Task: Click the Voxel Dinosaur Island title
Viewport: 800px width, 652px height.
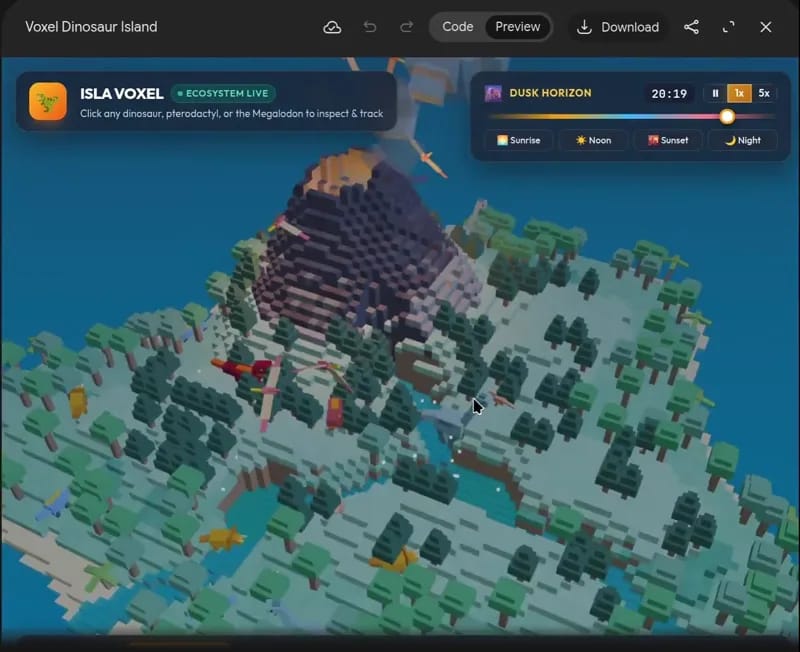Action: coord(91,27)
